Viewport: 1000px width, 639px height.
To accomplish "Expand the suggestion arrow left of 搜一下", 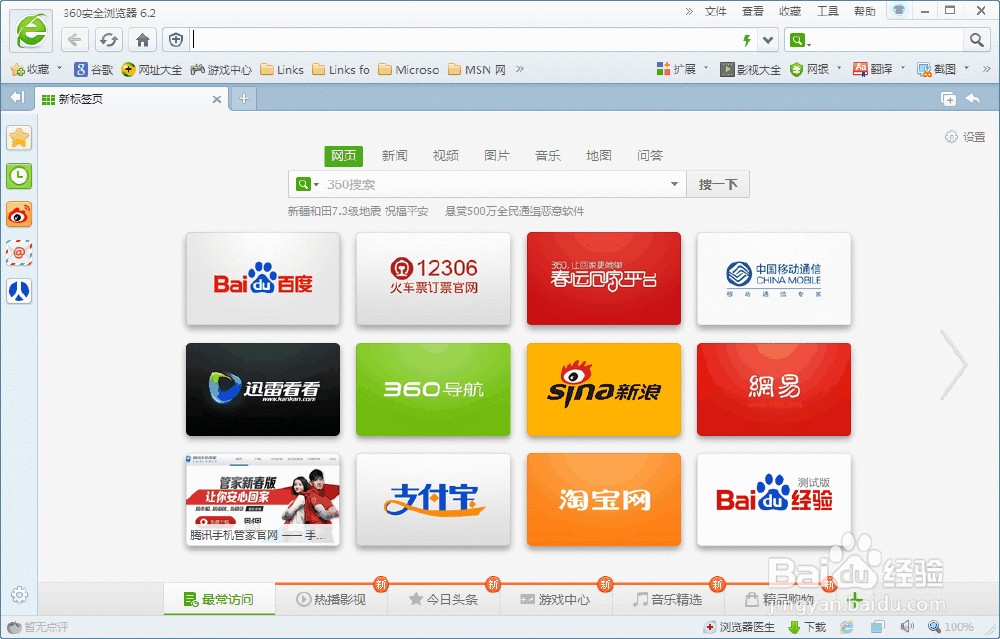I will [674, 184].
